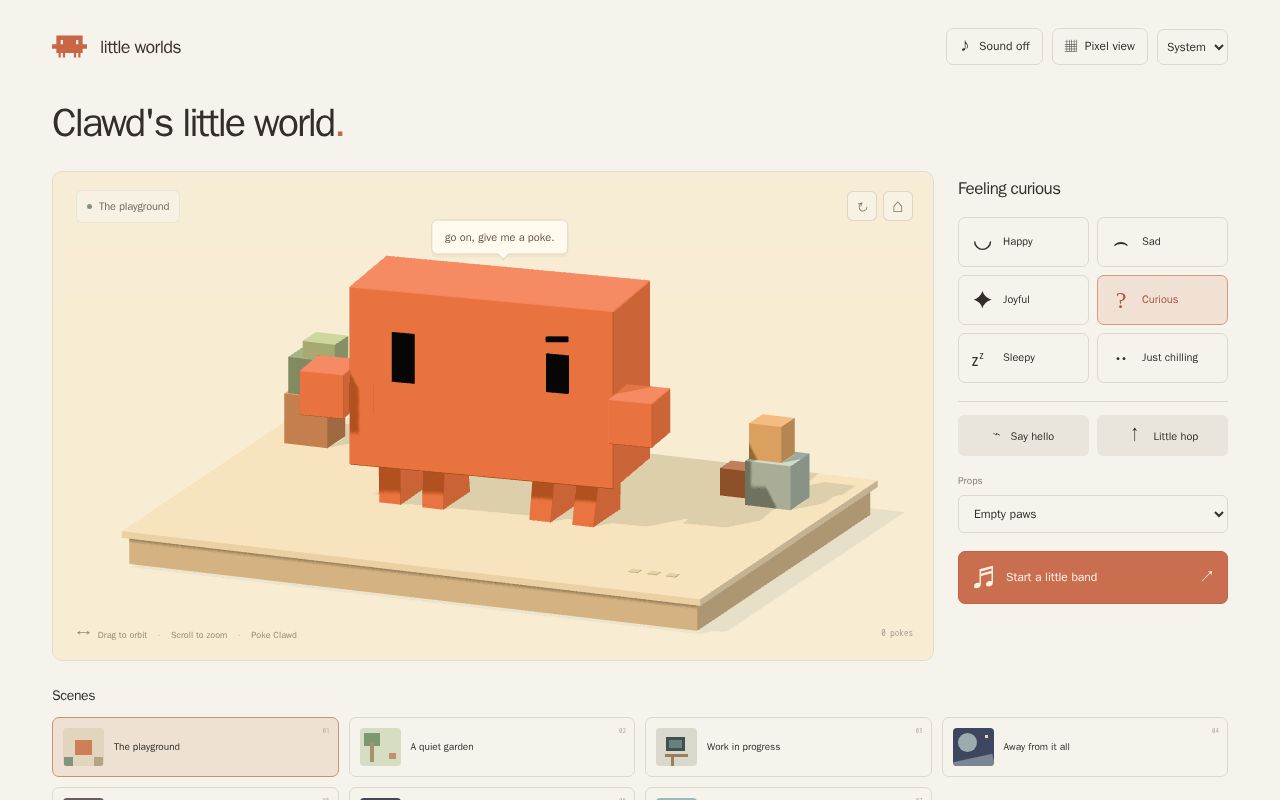Switch to A quiet garden scene

click(492, 747)
